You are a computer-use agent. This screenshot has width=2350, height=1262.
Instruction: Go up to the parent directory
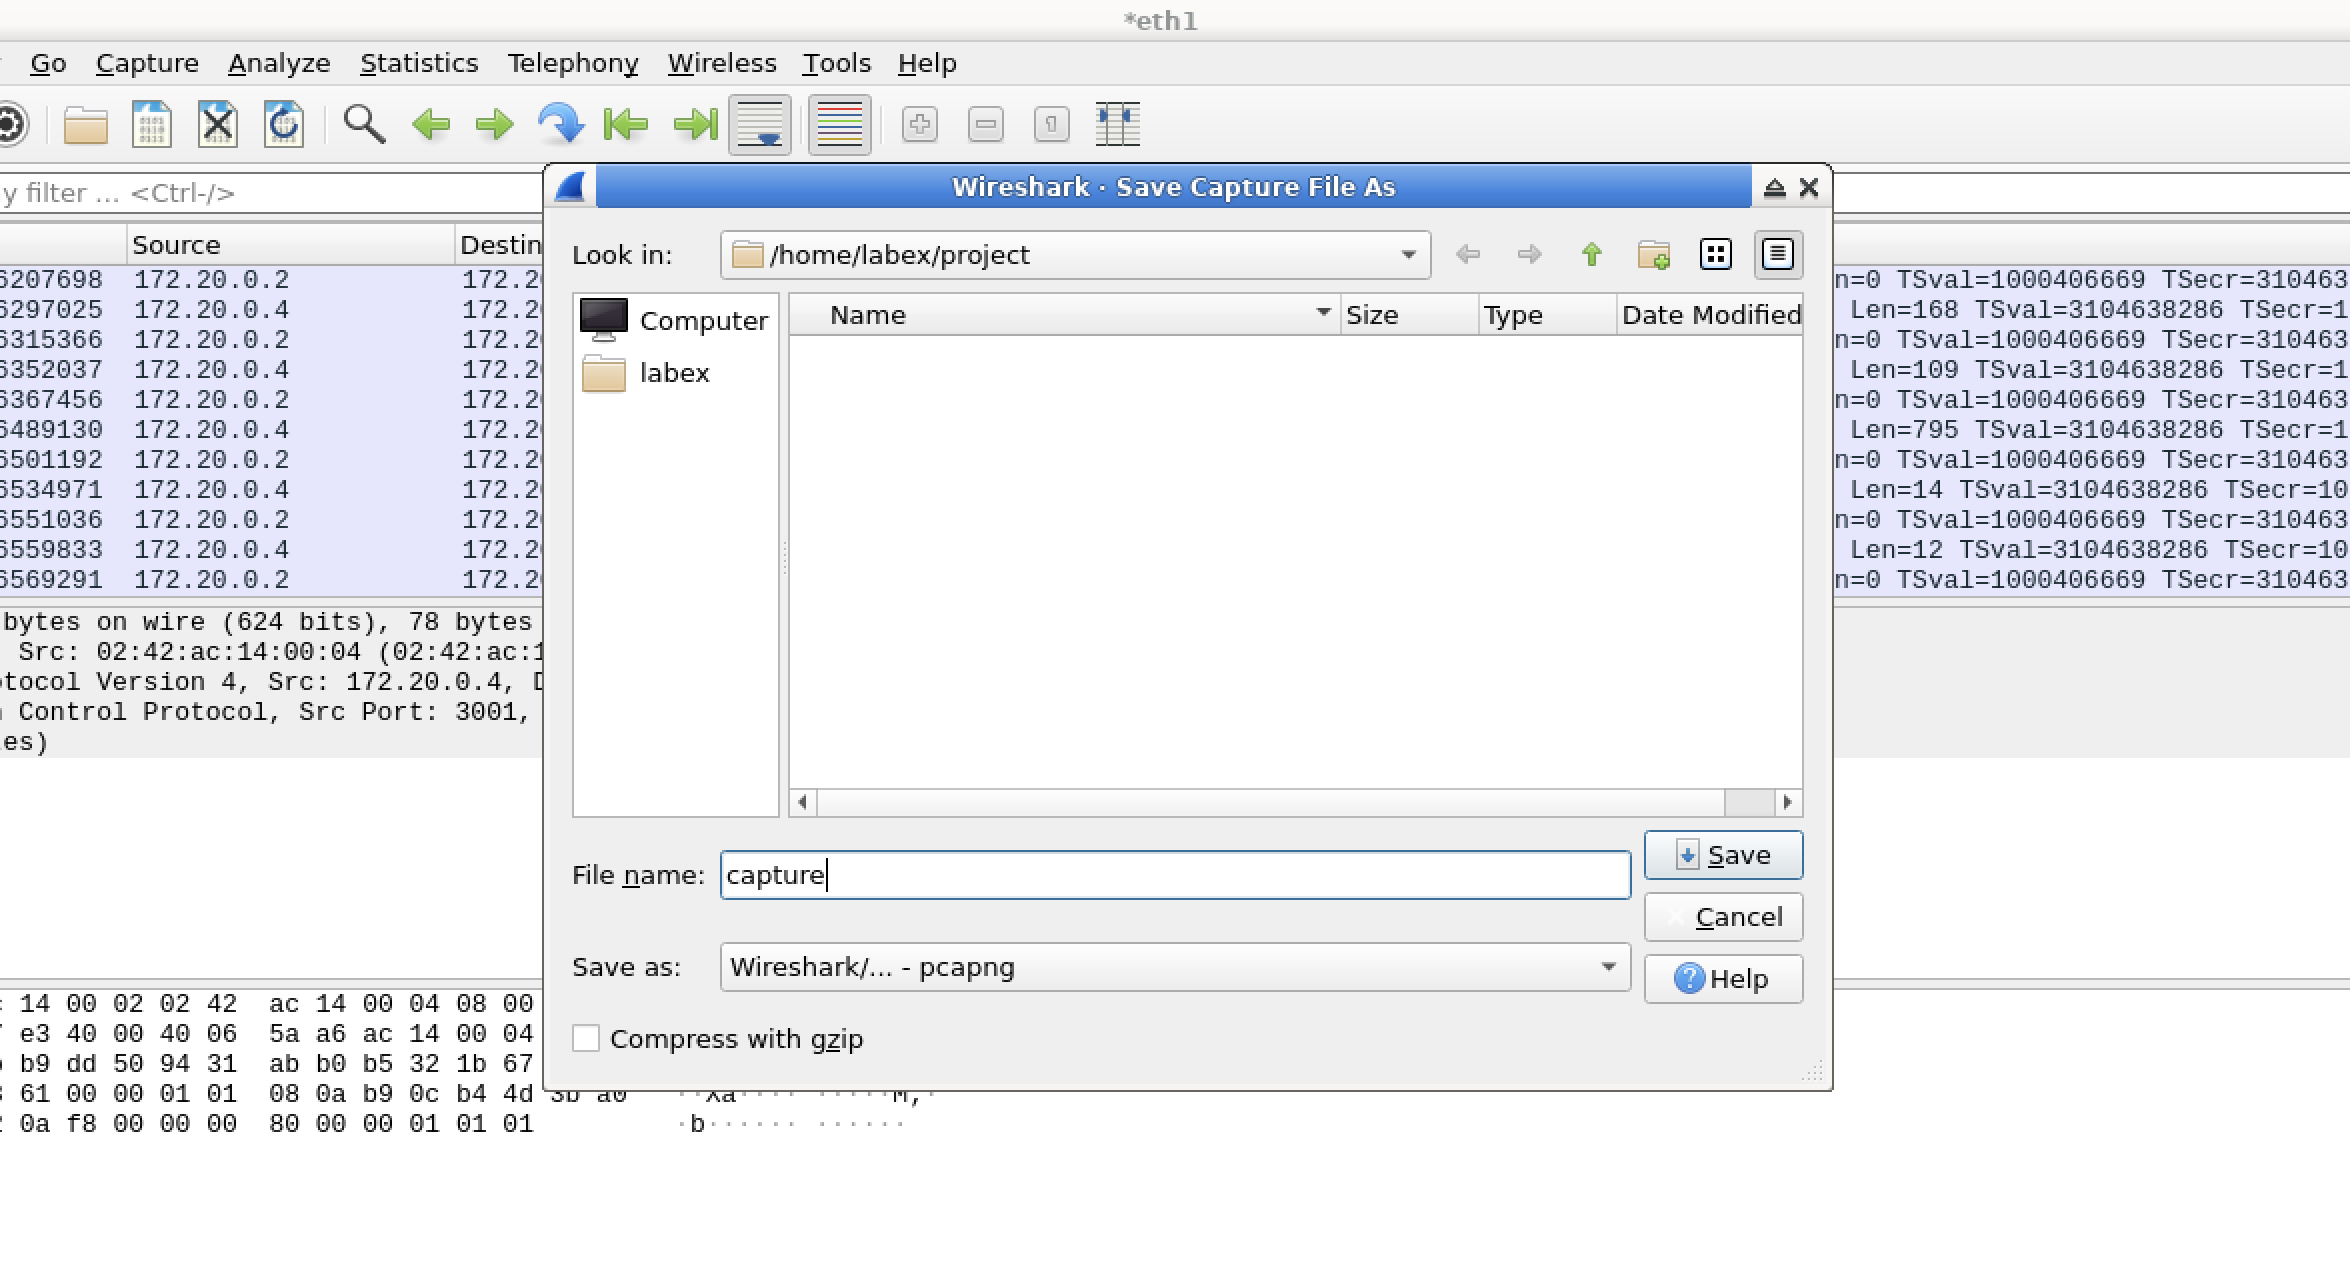click(x=1592, y=254)
